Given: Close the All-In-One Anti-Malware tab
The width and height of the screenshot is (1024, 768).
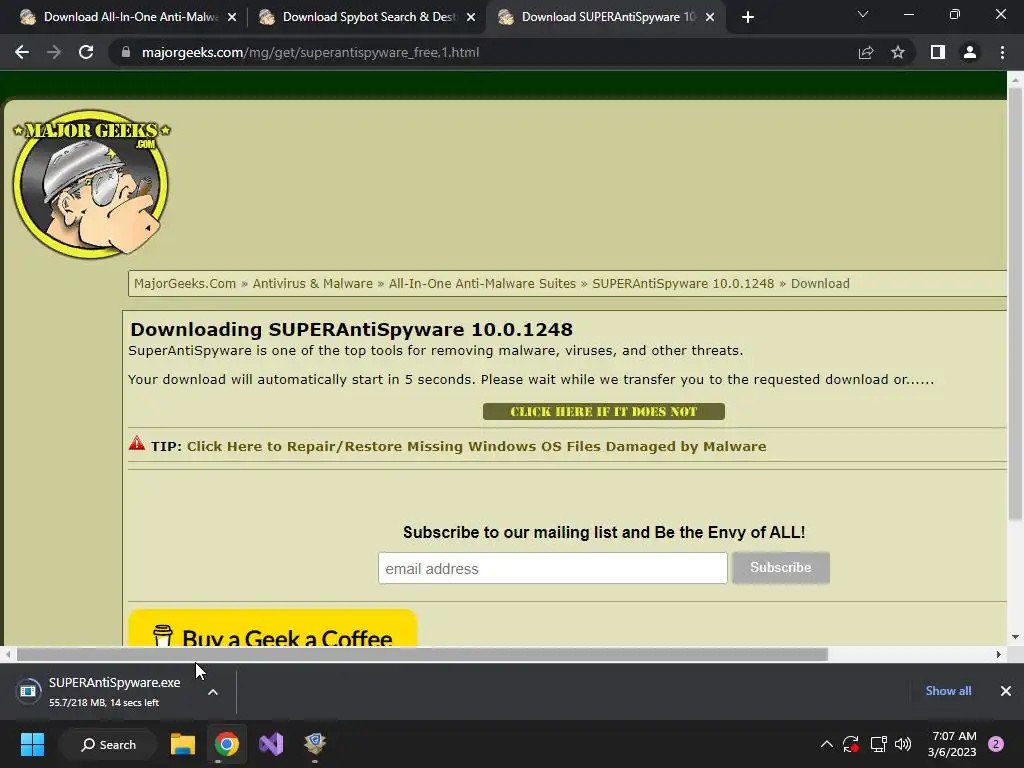Looking at the screenshot, I should [x=232, y=17].
